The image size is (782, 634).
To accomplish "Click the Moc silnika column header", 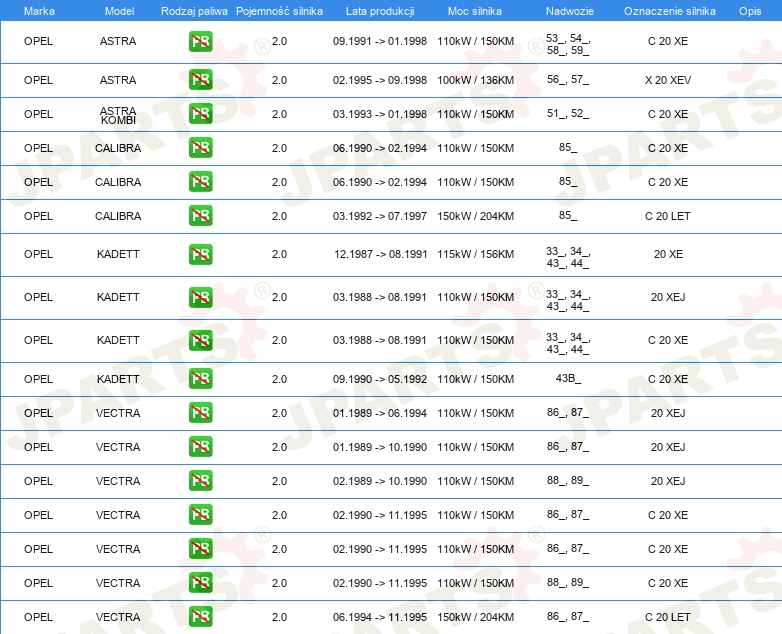I will click(475, 11).
